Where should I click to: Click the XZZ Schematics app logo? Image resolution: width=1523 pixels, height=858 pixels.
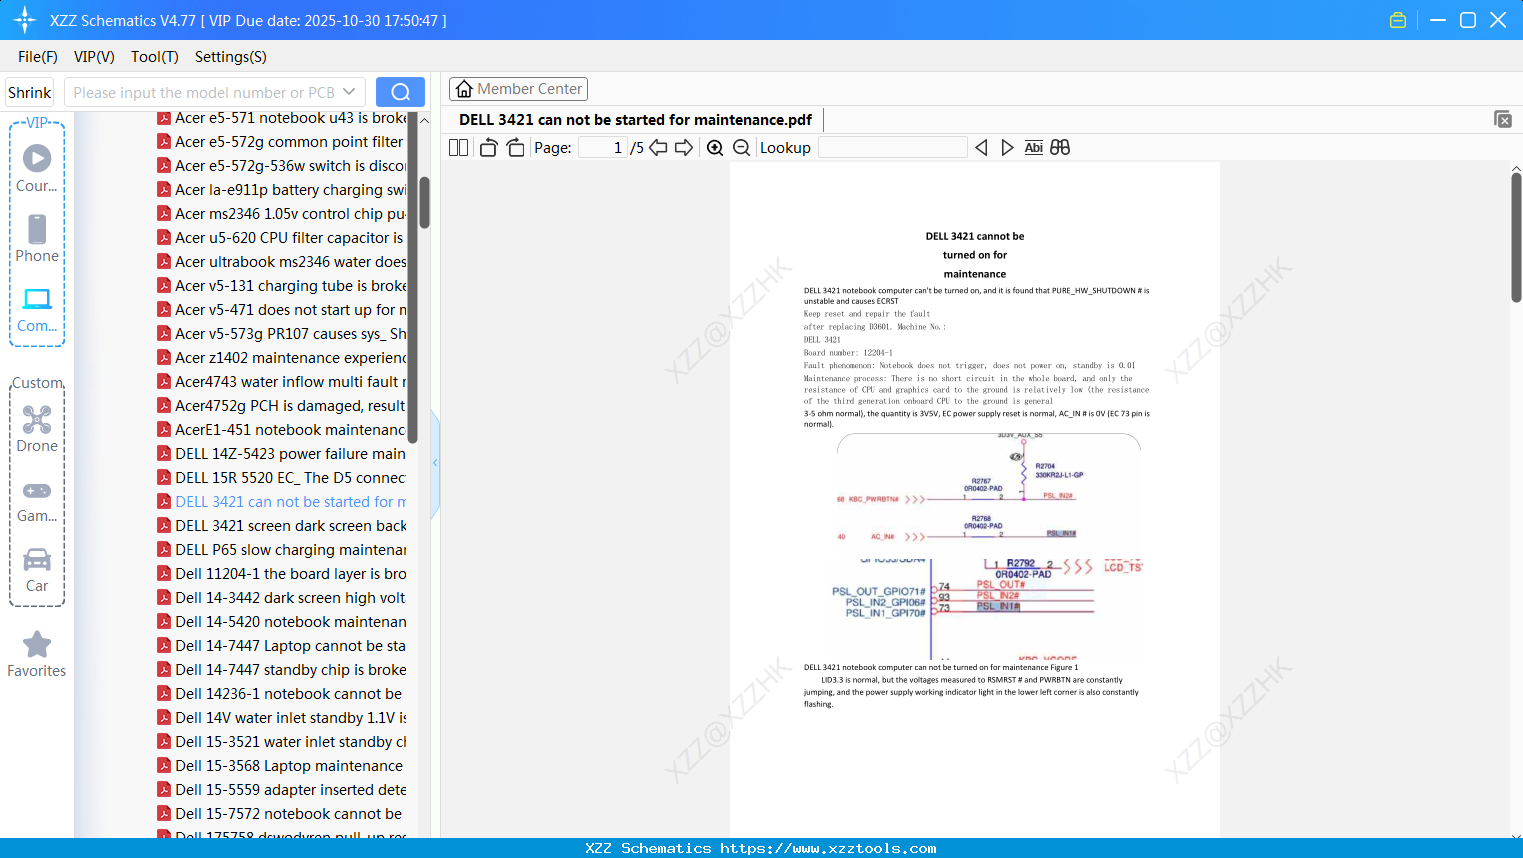[25, 20]
